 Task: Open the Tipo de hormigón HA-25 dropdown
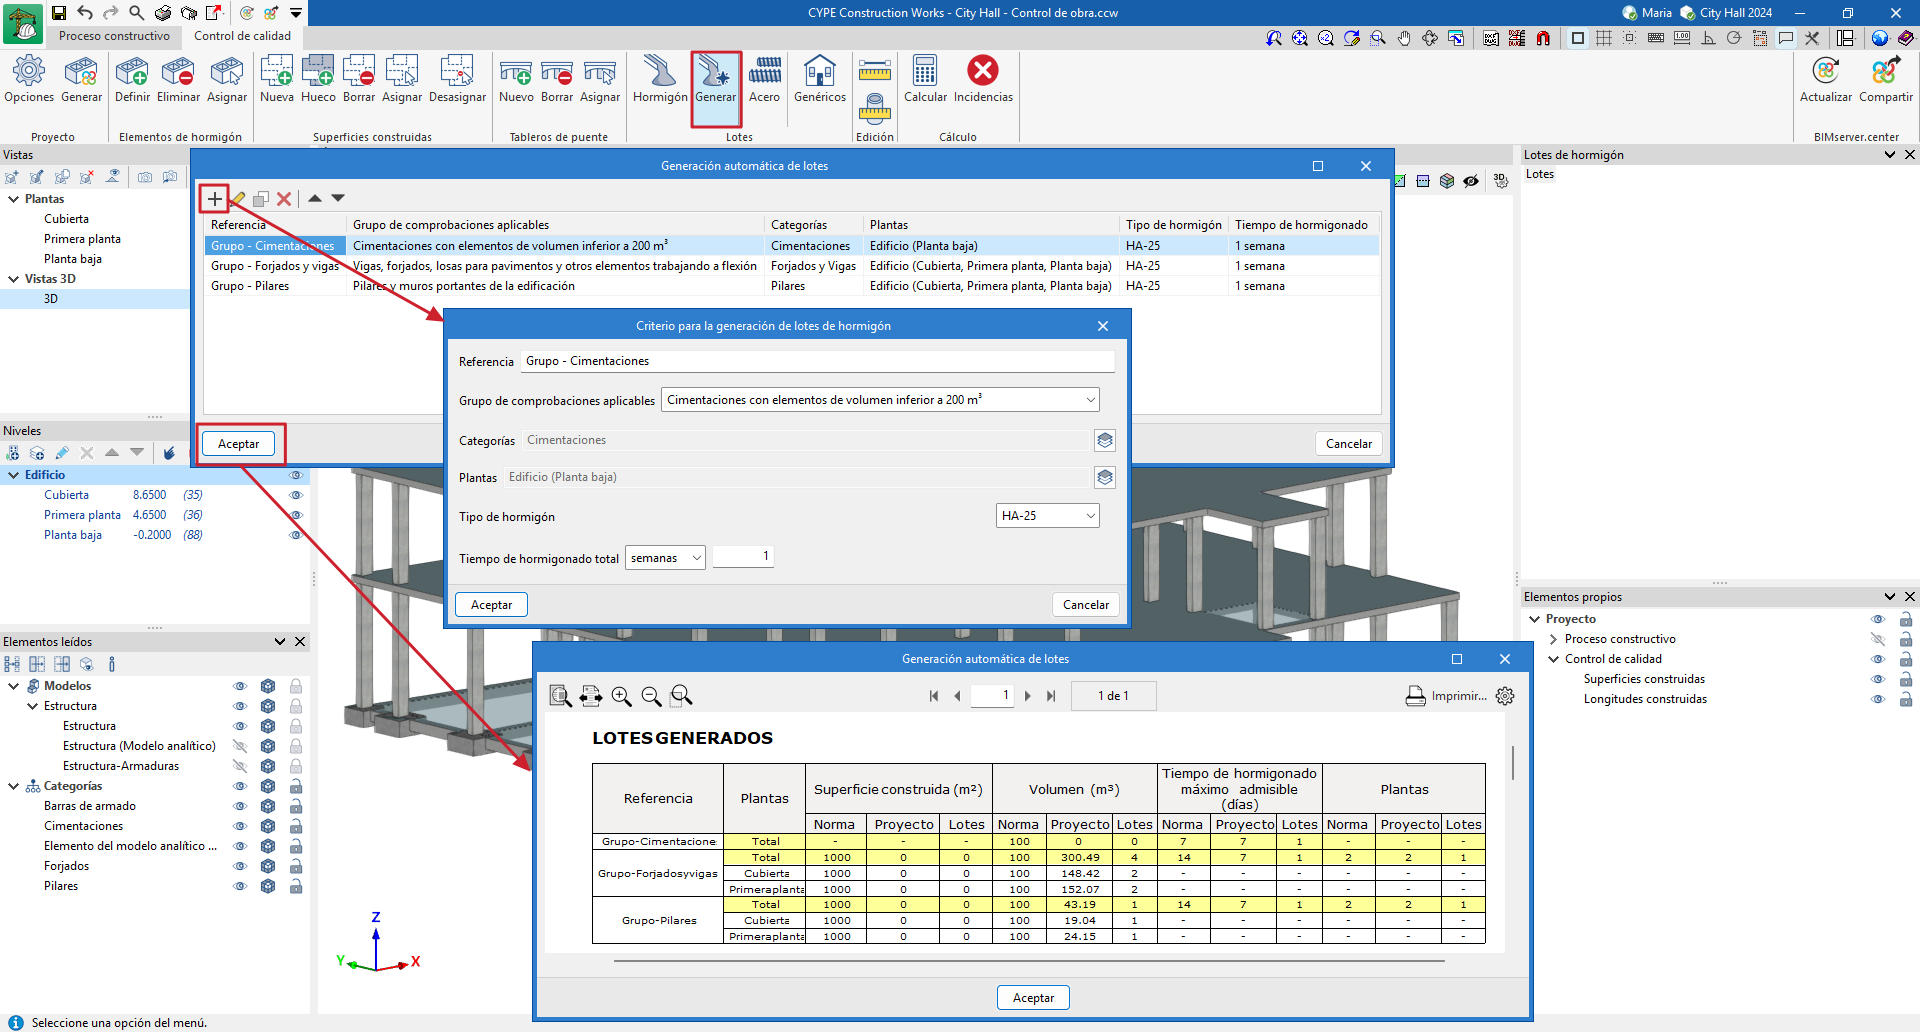pyautogui.click(x=1047, y=516)
